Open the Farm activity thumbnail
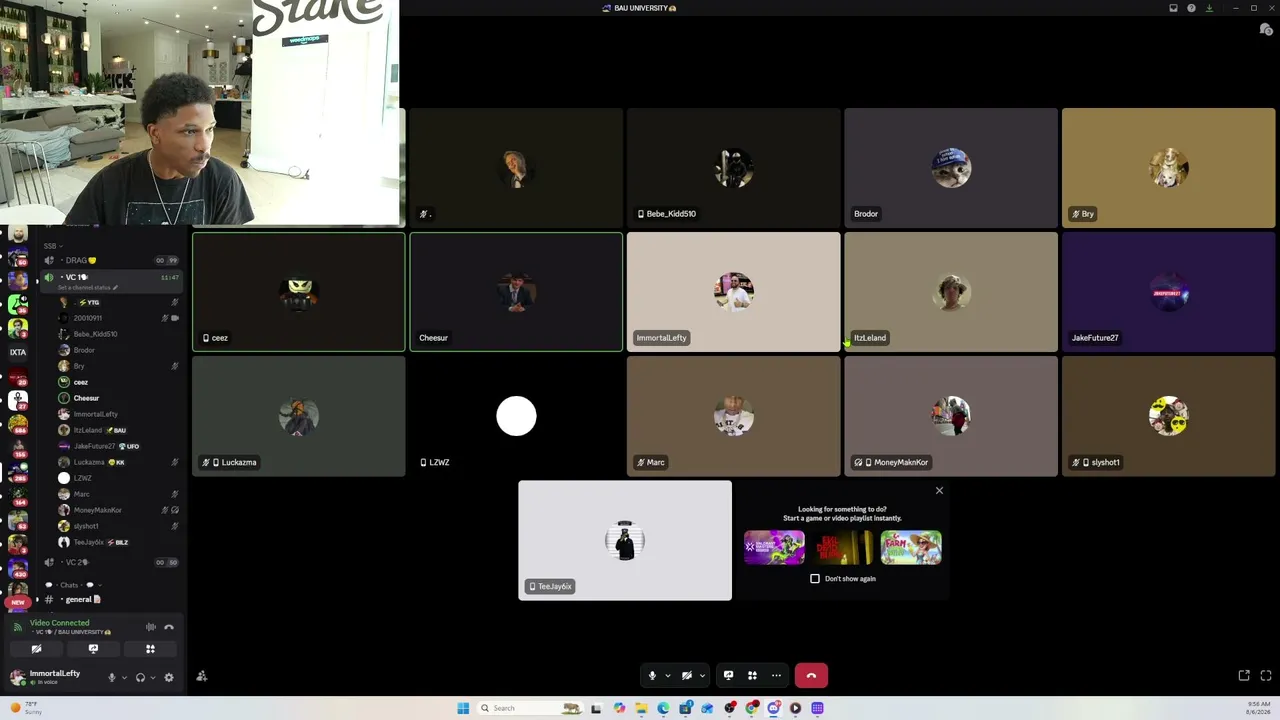 [x=911, y=548]
